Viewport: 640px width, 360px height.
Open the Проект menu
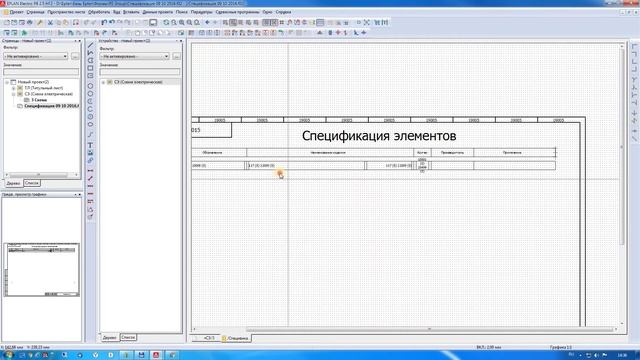(x=16, y=12)
